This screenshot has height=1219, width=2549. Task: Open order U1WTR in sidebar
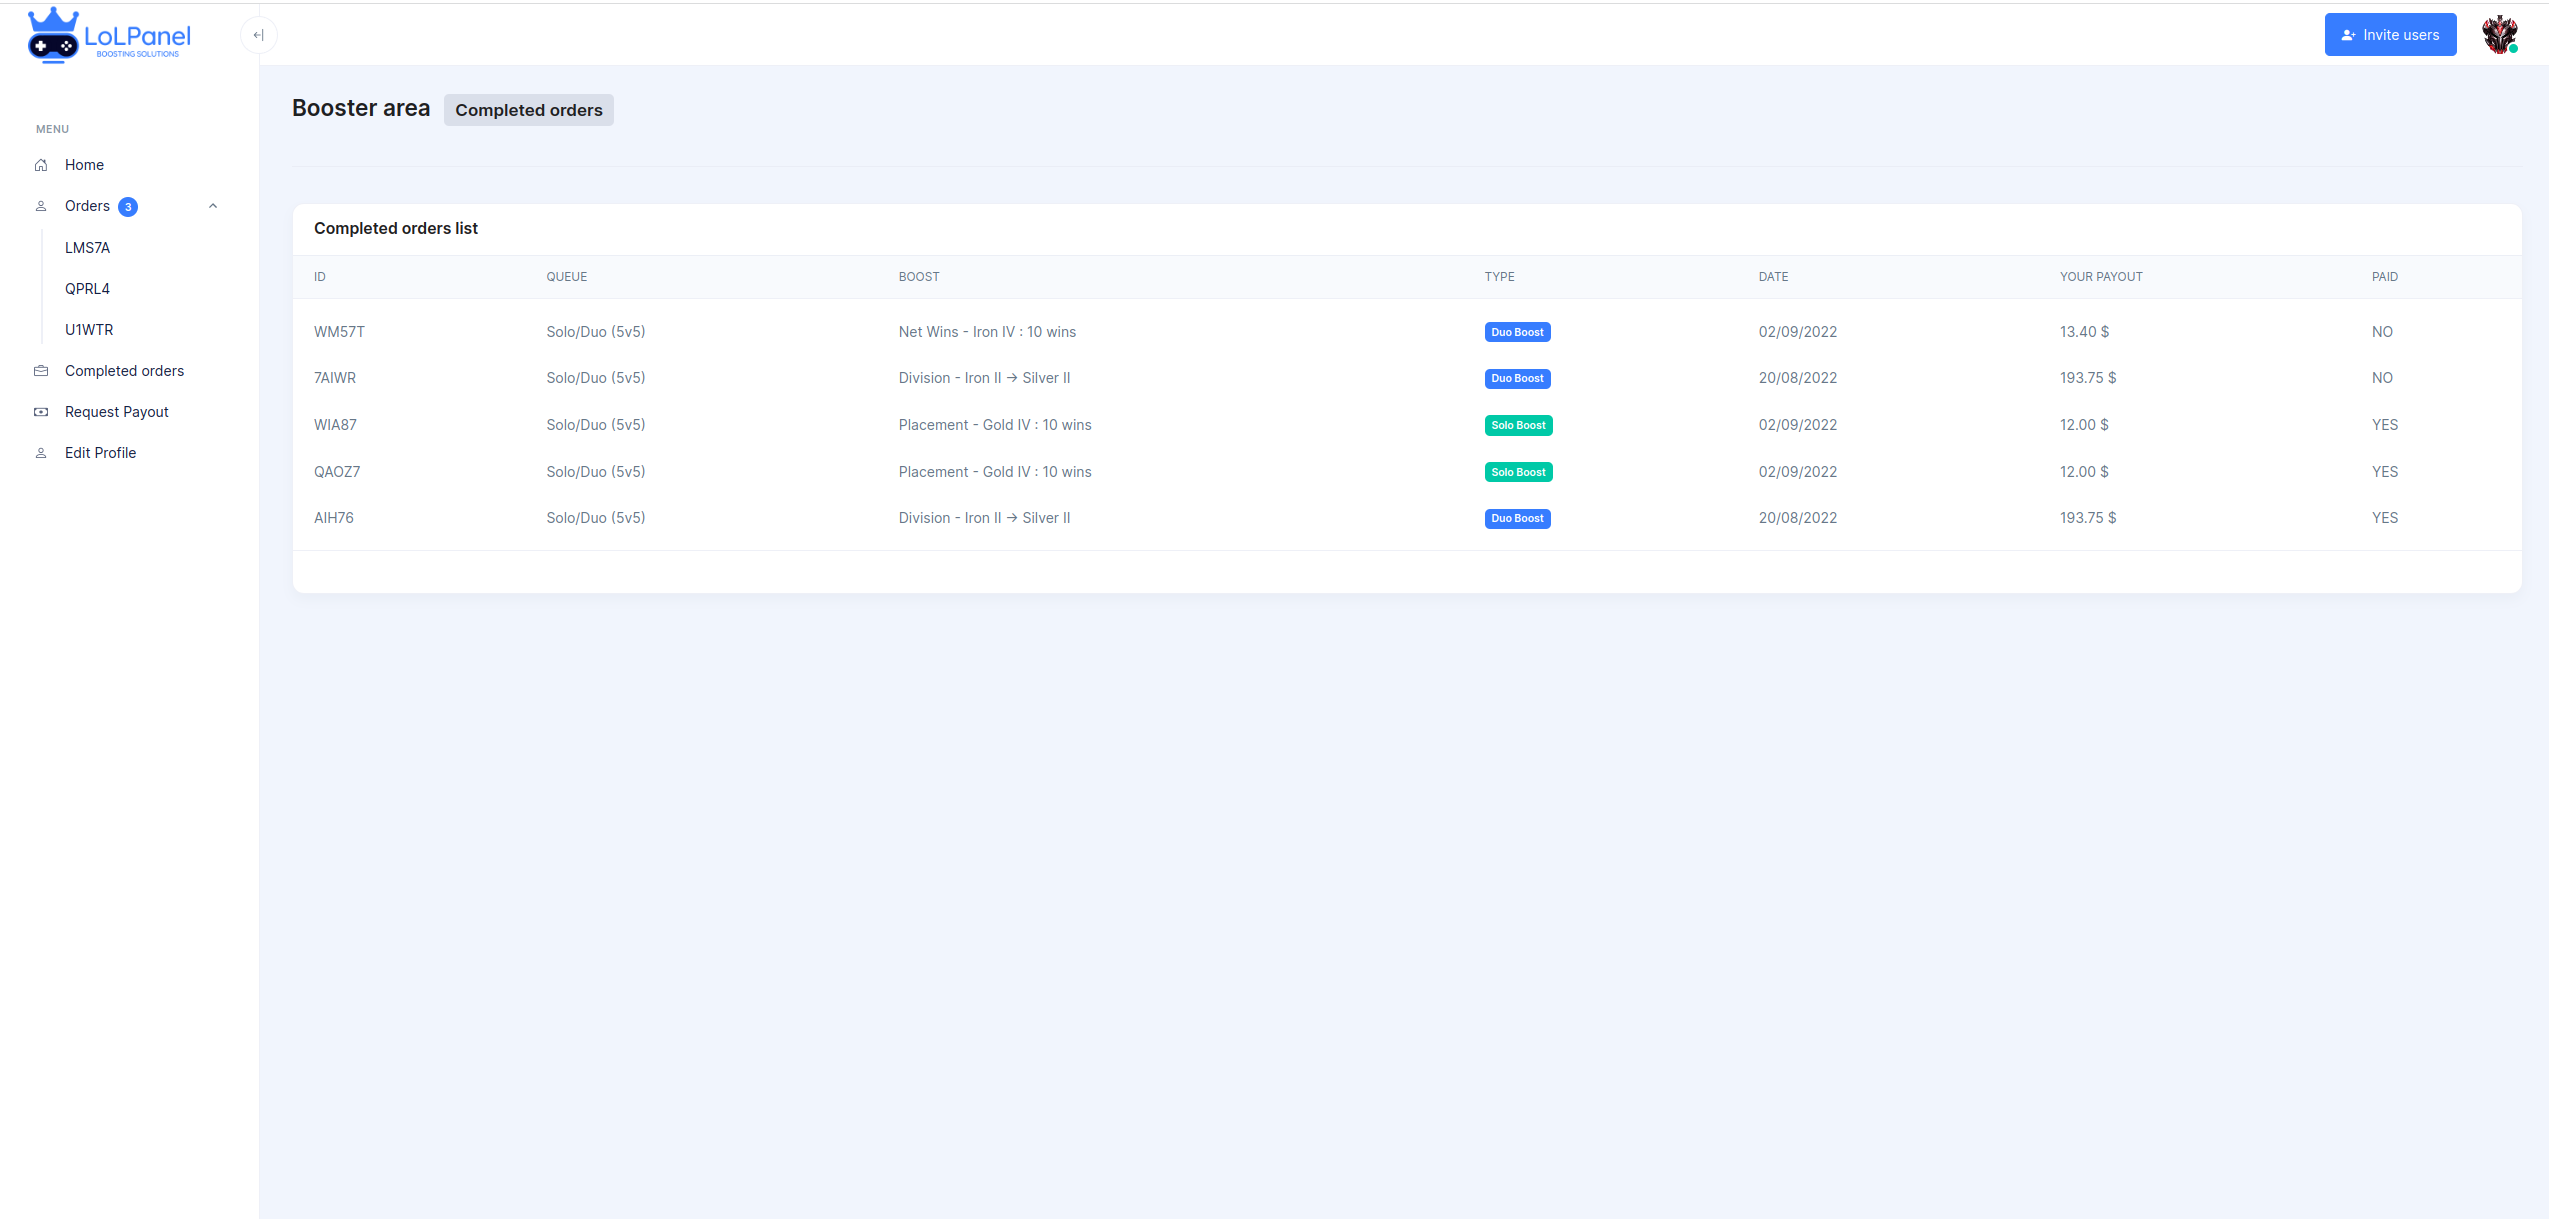point(89,330)
